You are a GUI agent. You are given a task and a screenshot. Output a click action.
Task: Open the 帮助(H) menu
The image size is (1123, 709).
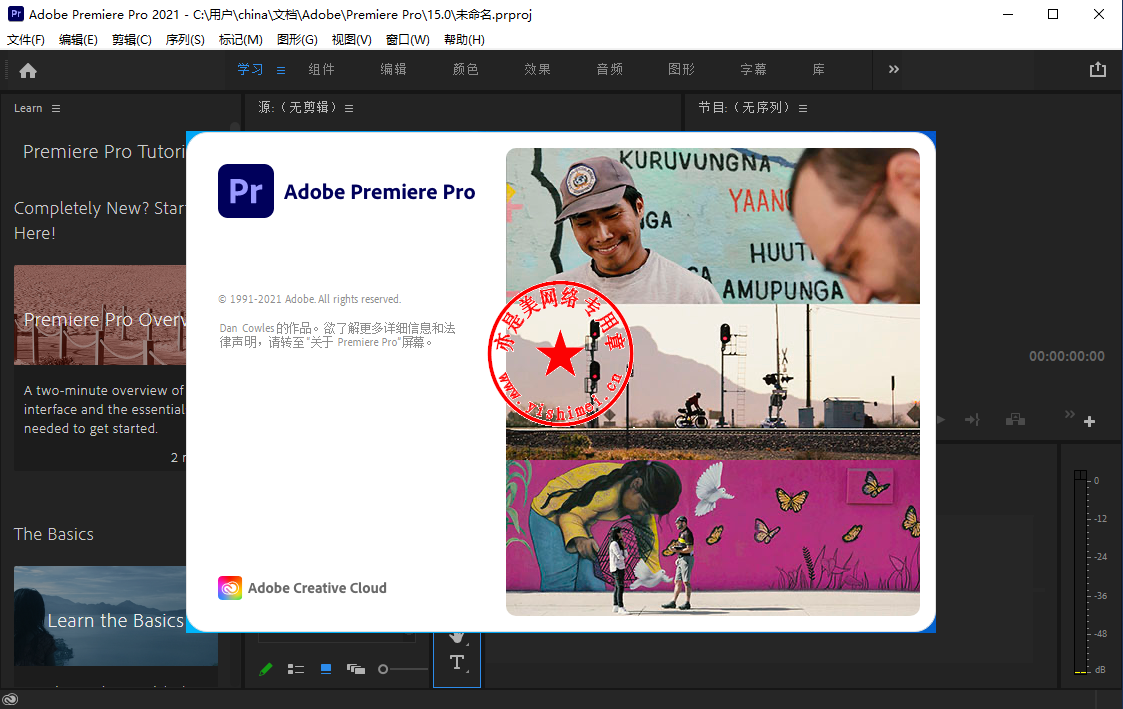pos(464,39)
